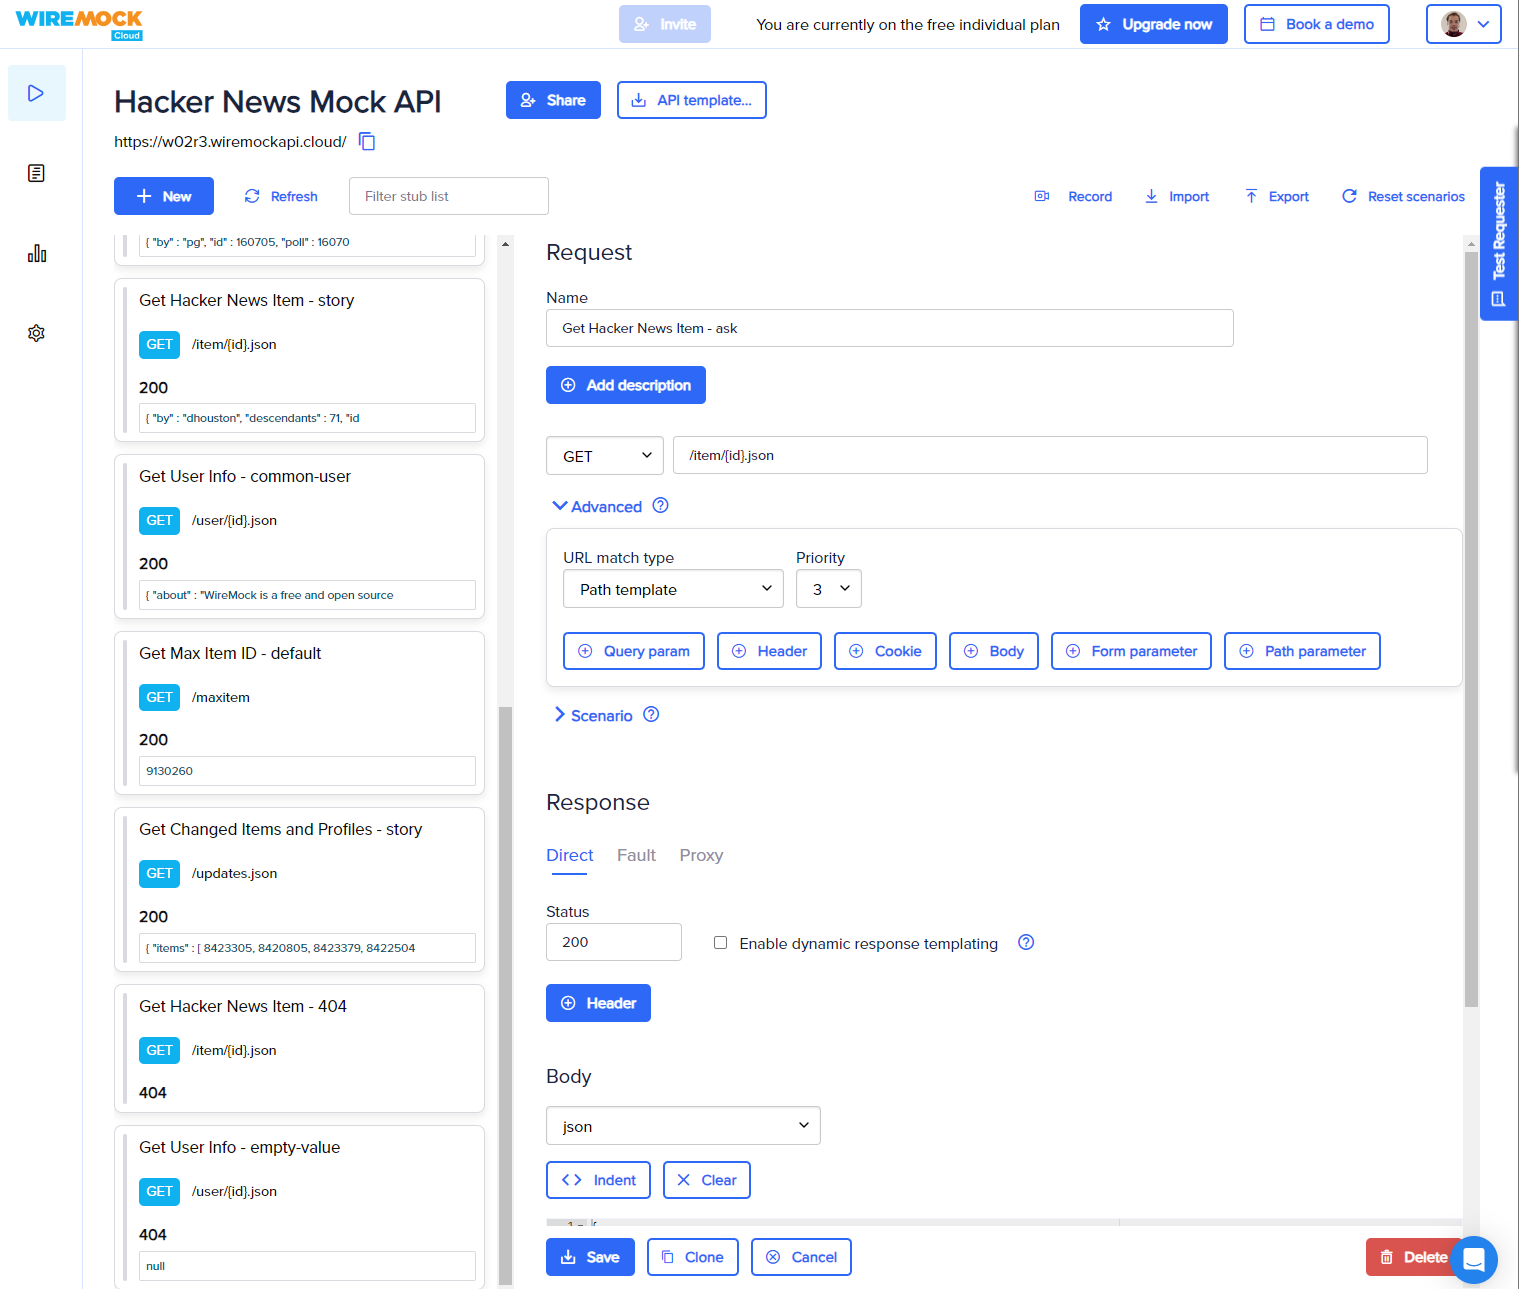The height and width of the screenshot is (1289, 1519).
Task: Open the settings gear icon in sidebar
Action: 36,333
